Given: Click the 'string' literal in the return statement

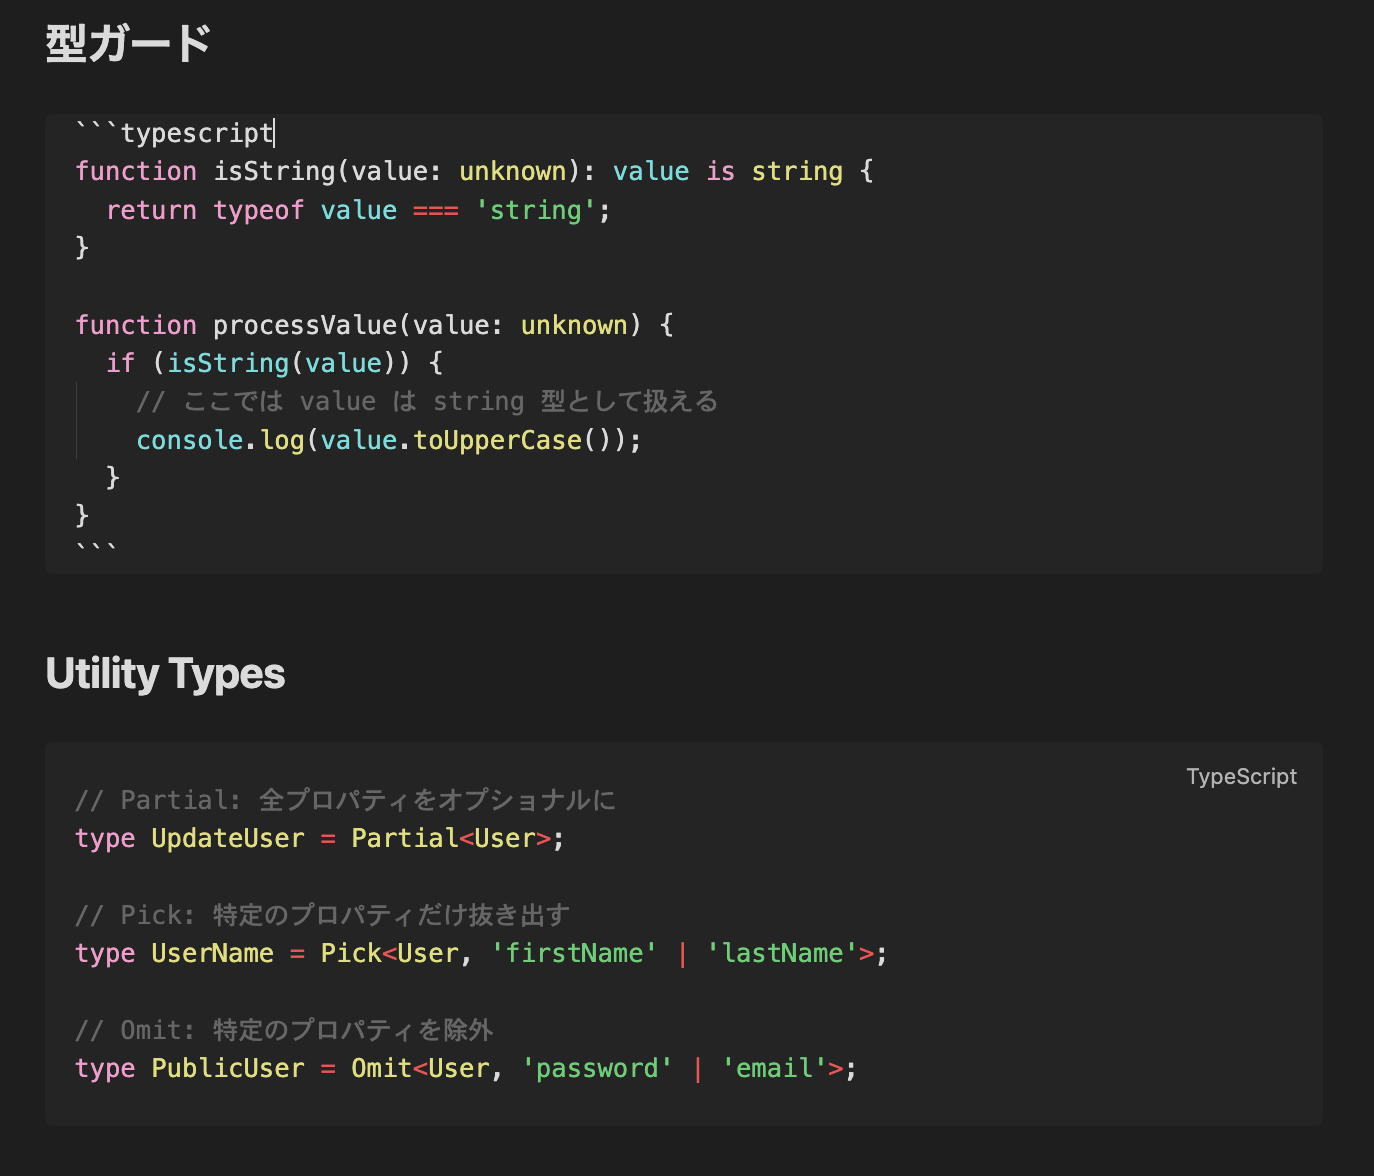Looking at the screenshot, I should point(535,209).
